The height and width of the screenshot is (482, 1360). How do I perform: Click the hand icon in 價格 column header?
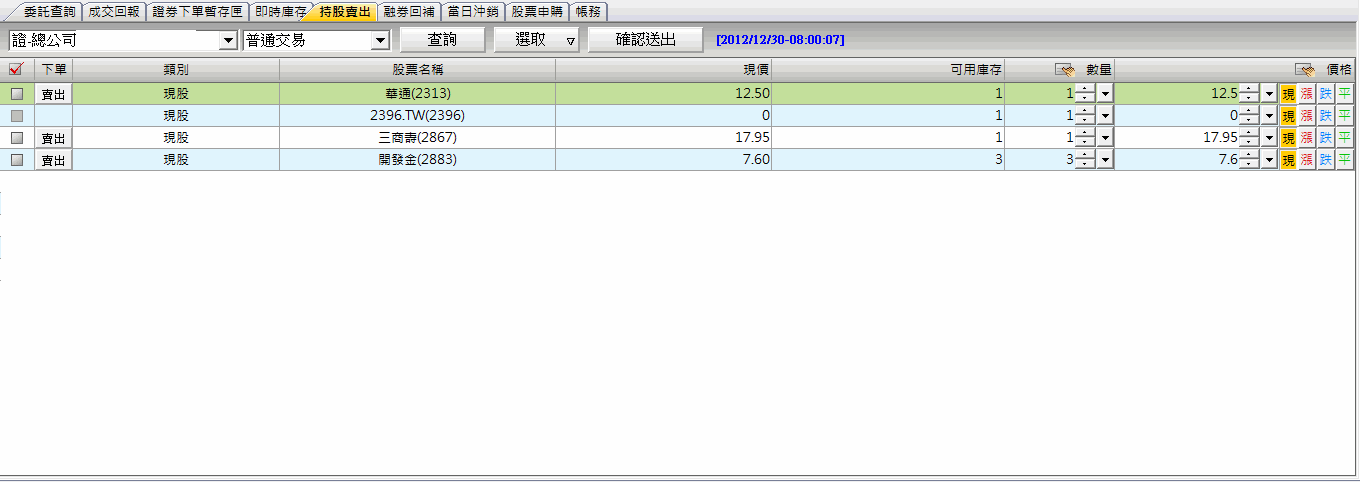click(1304, 70)
